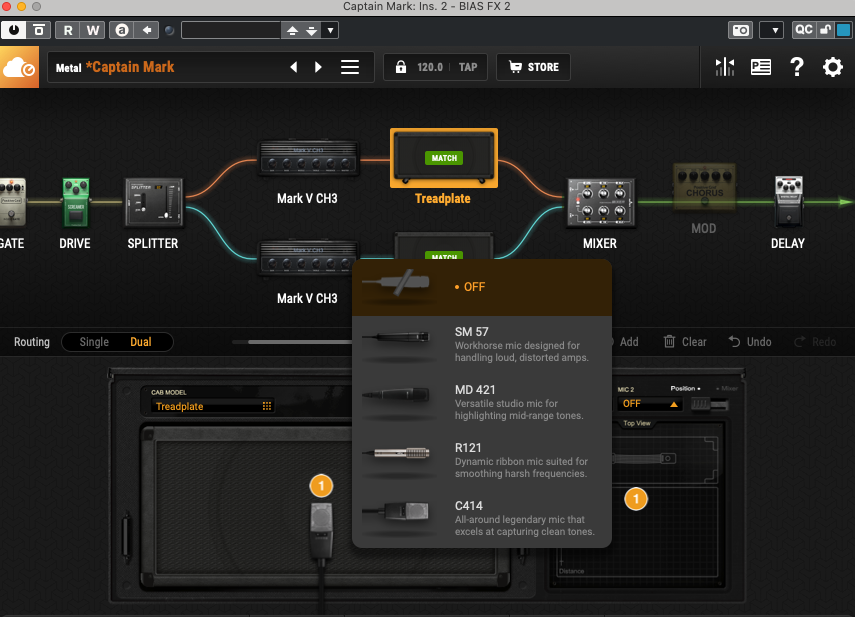The height and width of the screenshot is (617, 855).
Task: Open the ToneCloud icon
Action: (20, 67)
